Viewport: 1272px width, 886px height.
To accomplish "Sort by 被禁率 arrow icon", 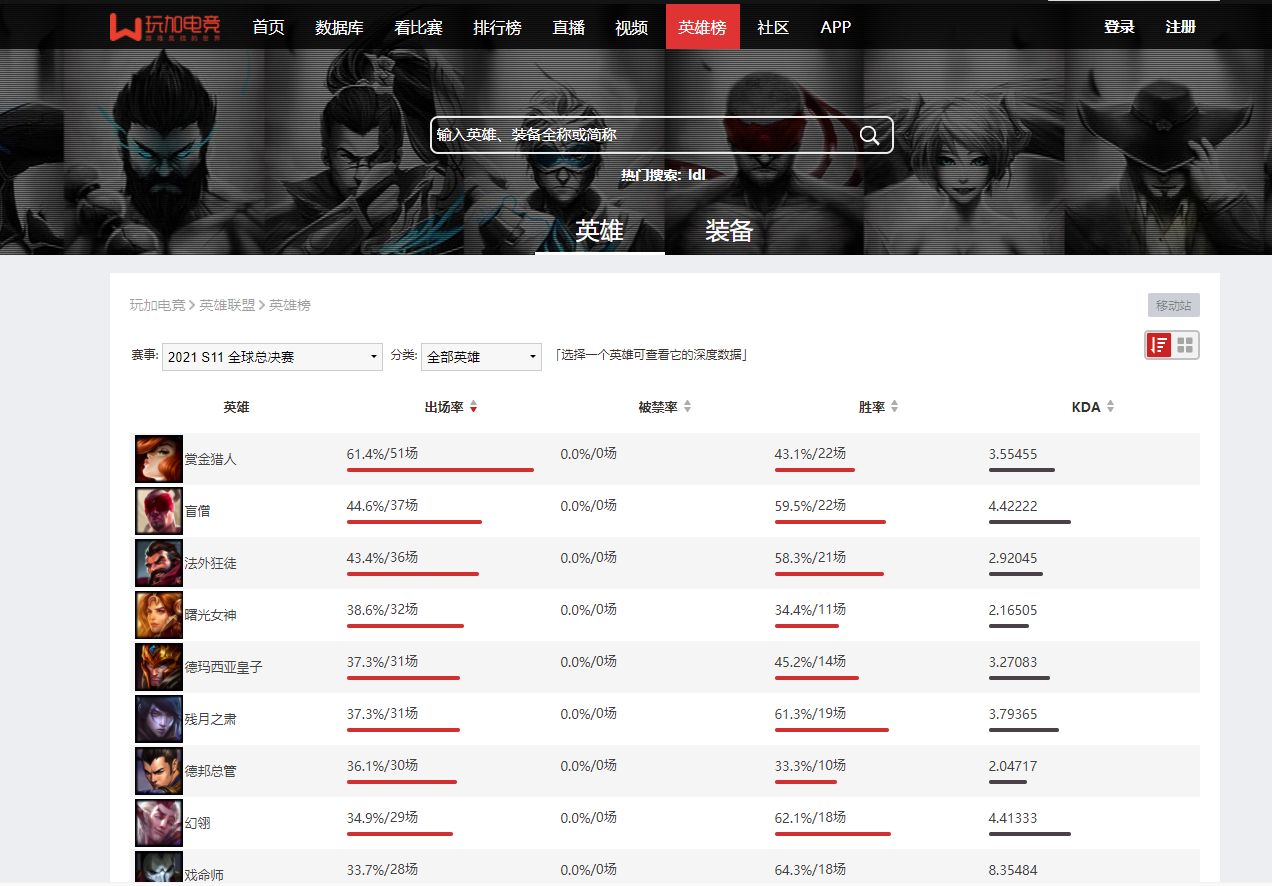I will click(x=687, y=407).
